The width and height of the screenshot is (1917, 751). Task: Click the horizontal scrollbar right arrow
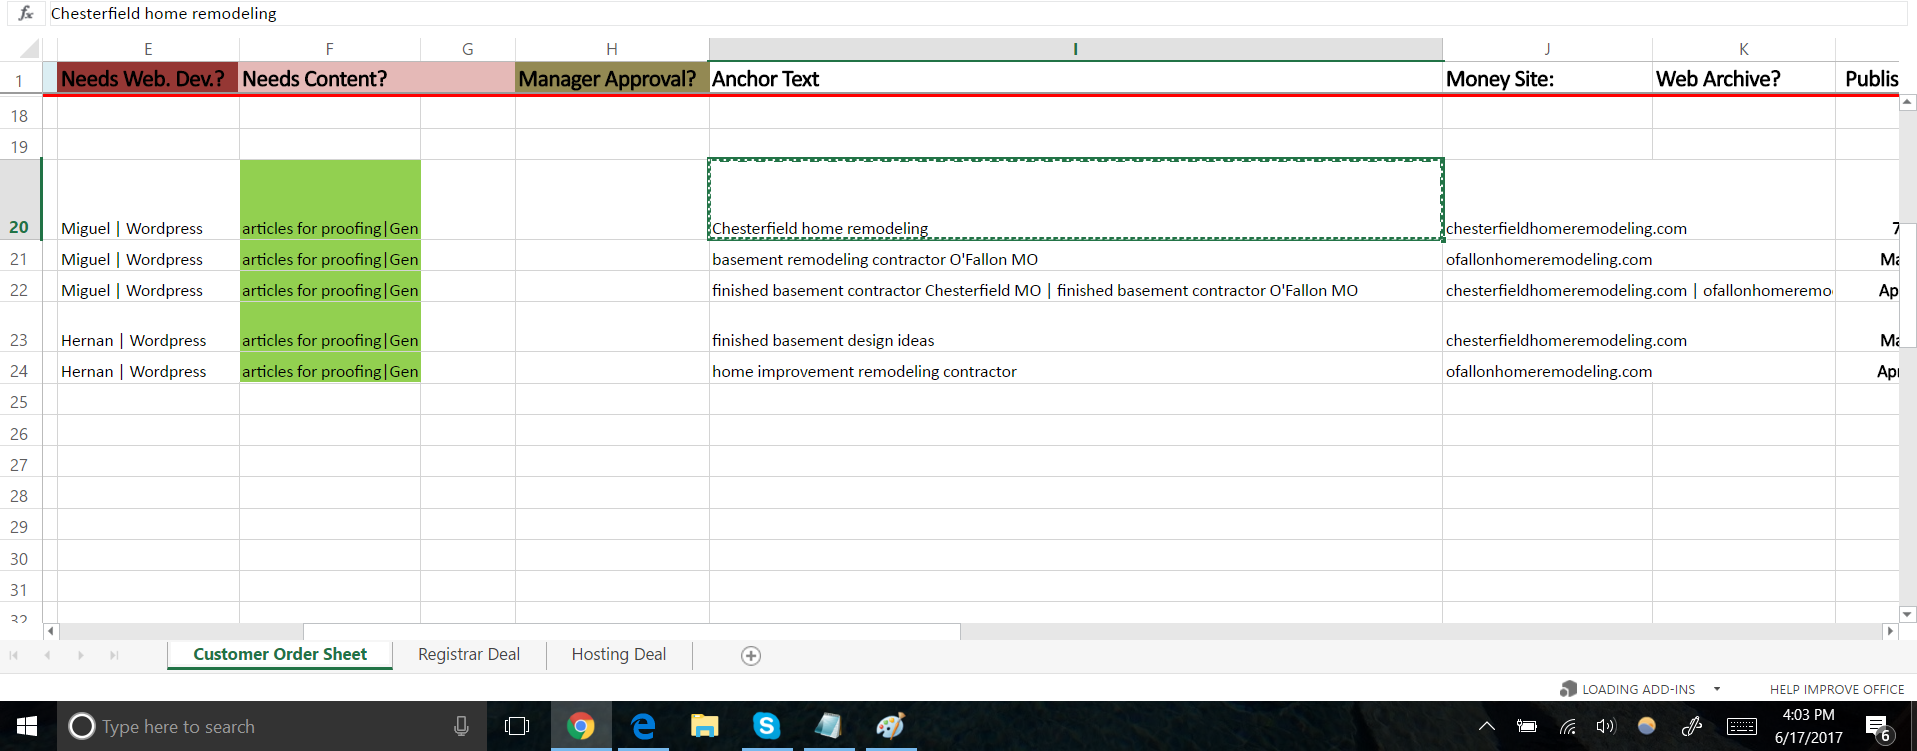[1889, 631]
